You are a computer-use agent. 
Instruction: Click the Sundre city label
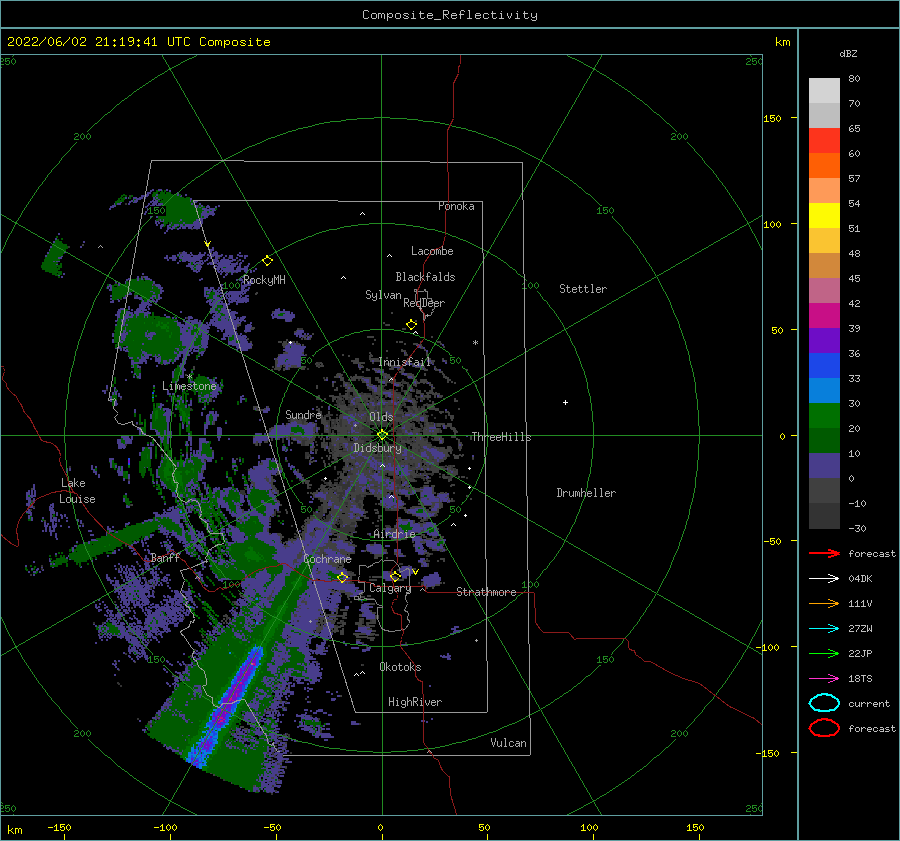[x=303, y=414]
